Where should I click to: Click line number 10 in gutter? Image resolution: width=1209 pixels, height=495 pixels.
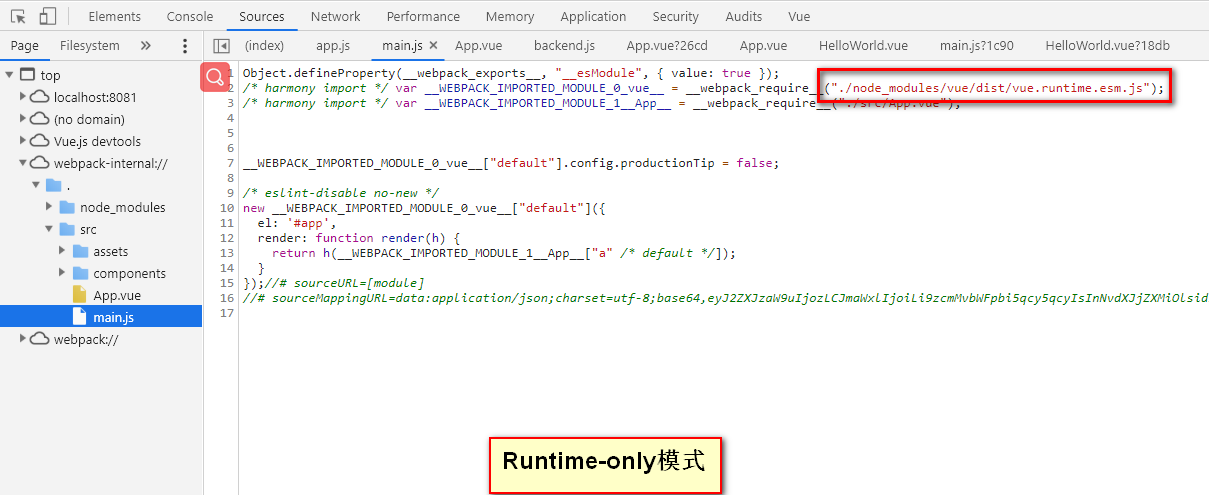228,208
